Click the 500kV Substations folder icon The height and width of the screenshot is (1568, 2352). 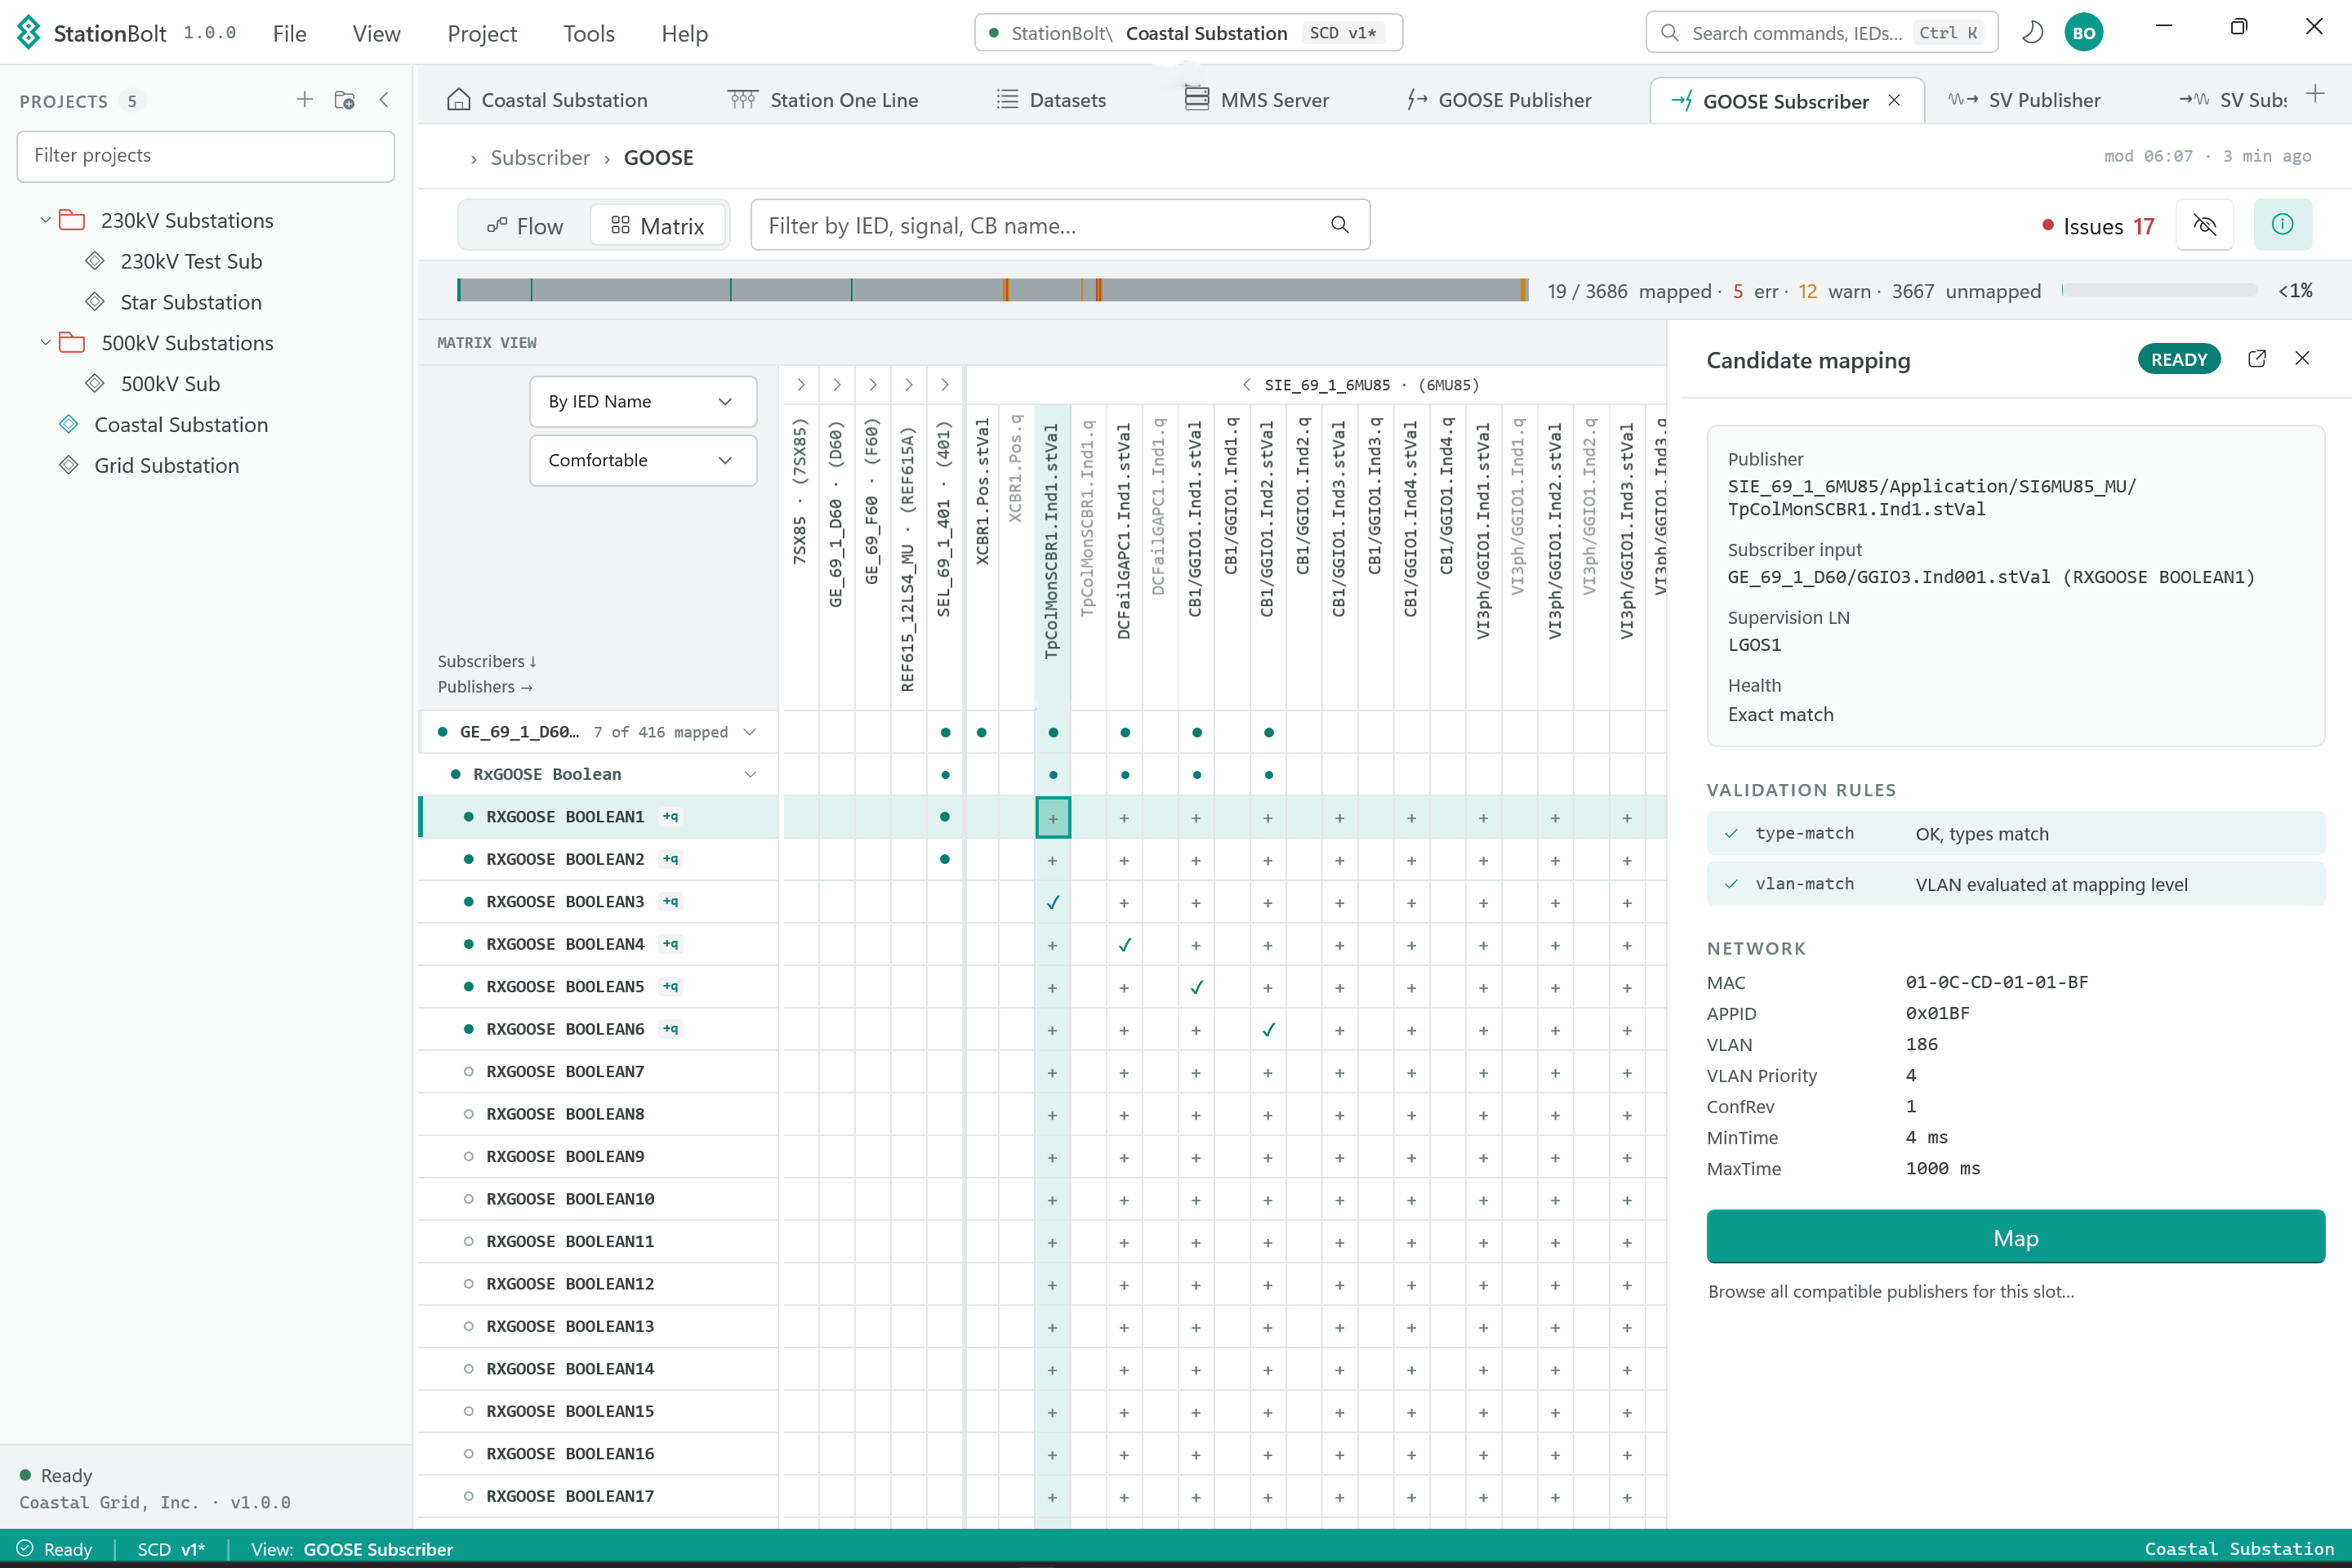(72, 343)
